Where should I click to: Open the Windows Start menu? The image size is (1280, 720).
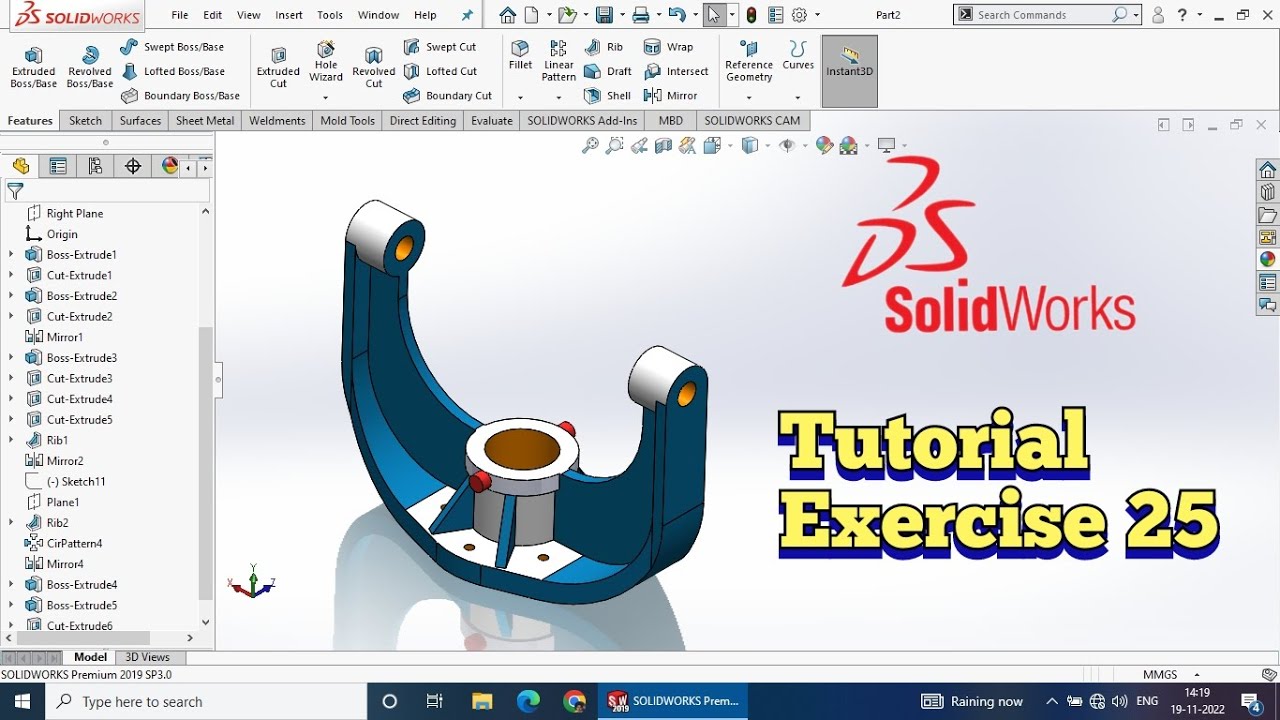(22, 701)
